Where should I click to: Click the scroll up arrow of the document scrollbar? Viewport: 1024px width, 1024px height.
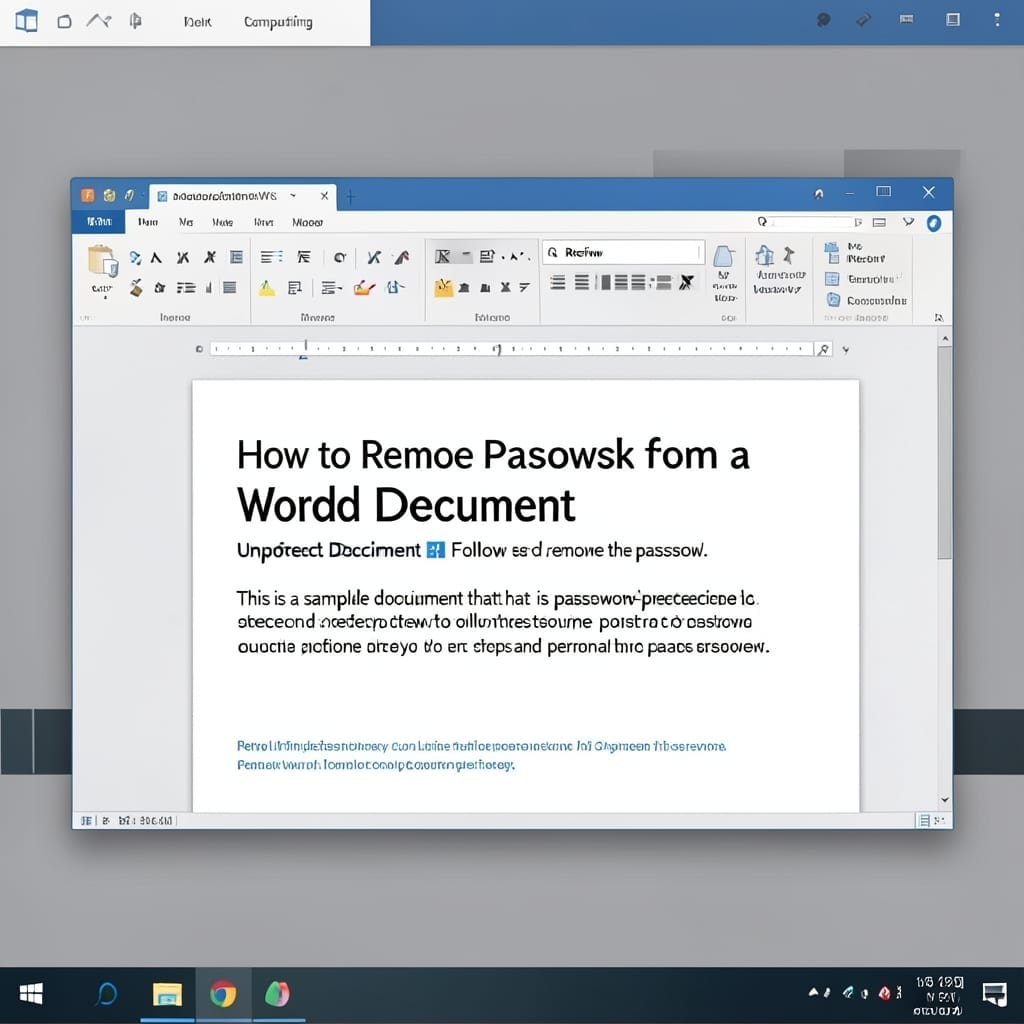click(944, 338)
